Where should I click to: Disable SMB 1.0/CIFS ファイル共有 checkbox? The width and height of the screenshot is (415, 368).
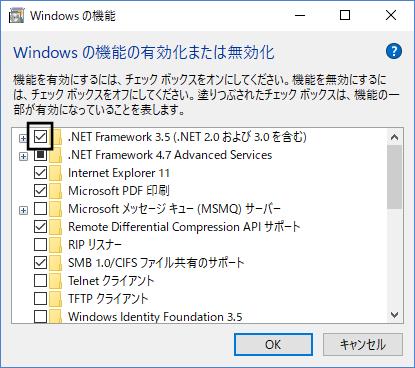(x=41, y=263)
